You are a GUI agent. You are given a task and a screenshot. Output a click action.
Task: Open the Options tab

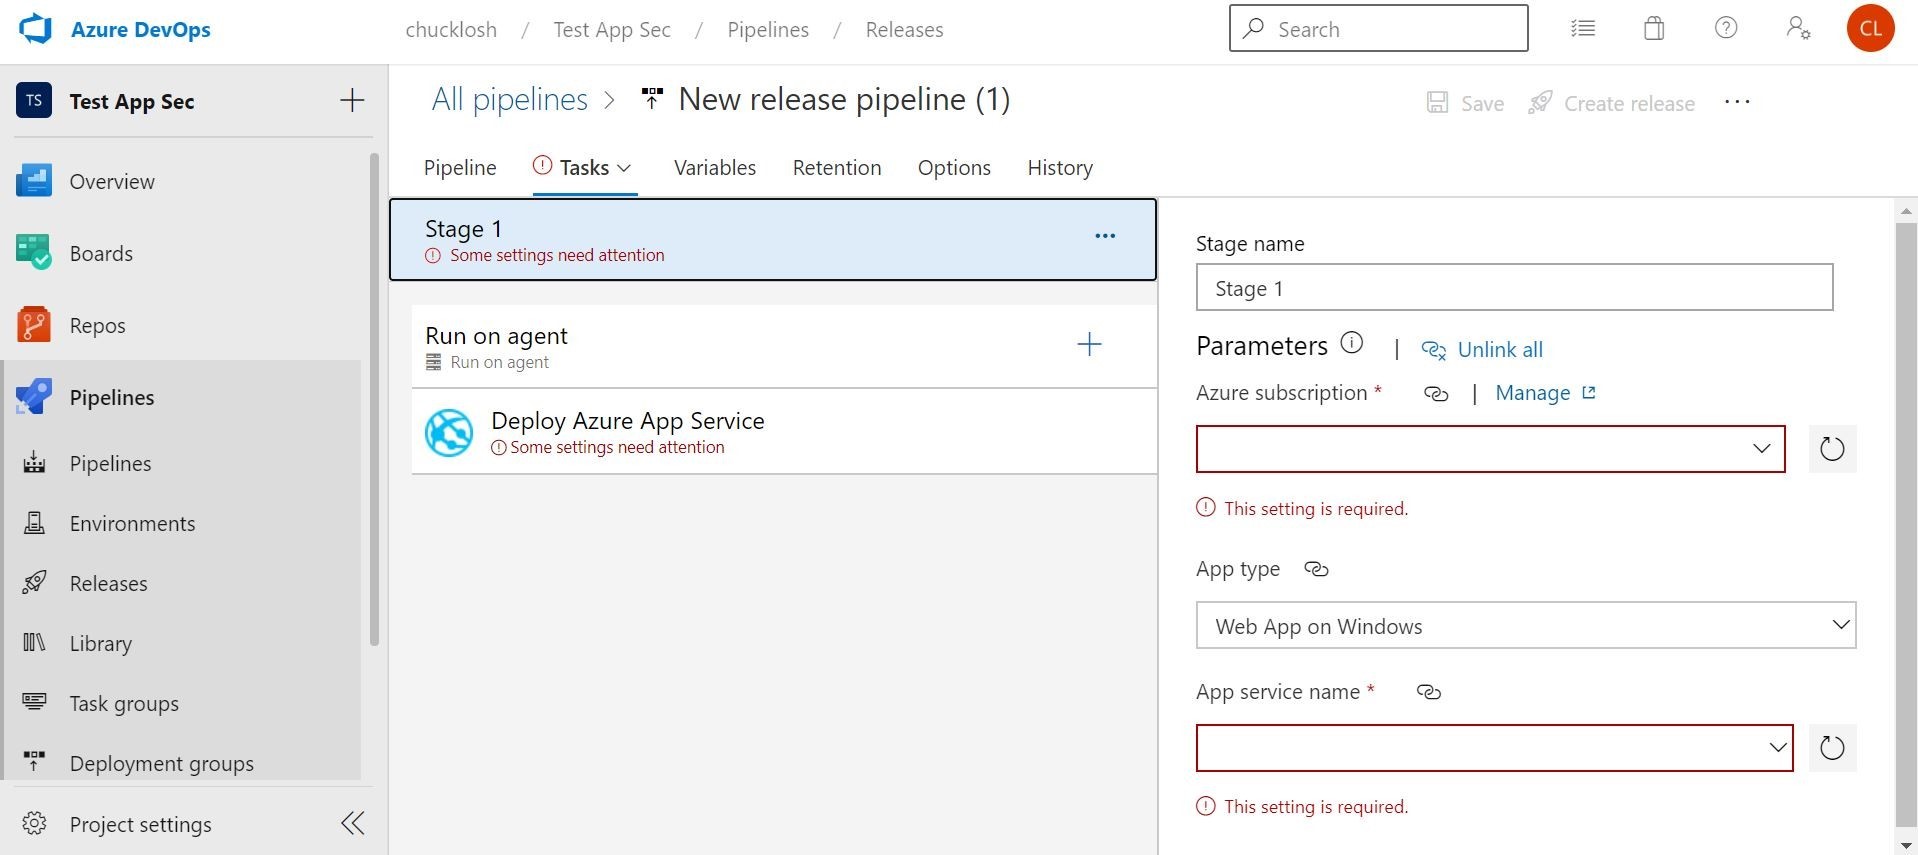point(954,168)
